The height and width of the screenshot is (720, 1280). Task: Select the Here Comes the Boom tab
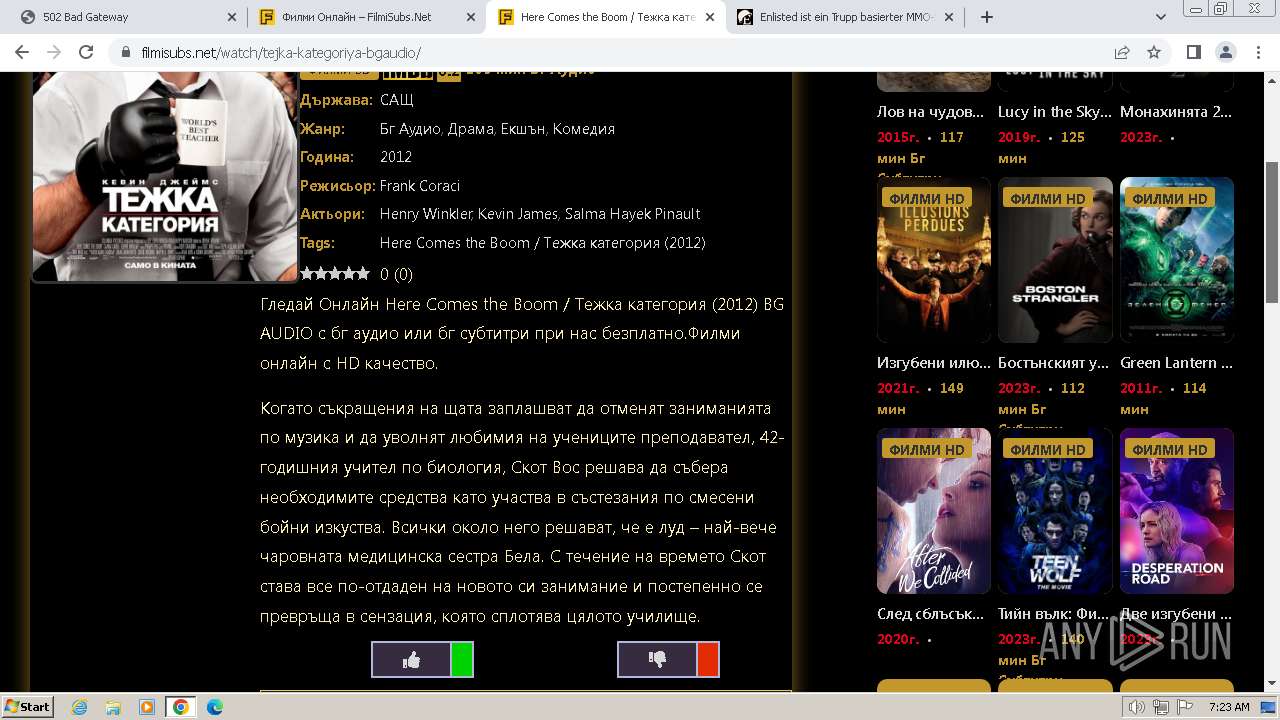(606, 17)
